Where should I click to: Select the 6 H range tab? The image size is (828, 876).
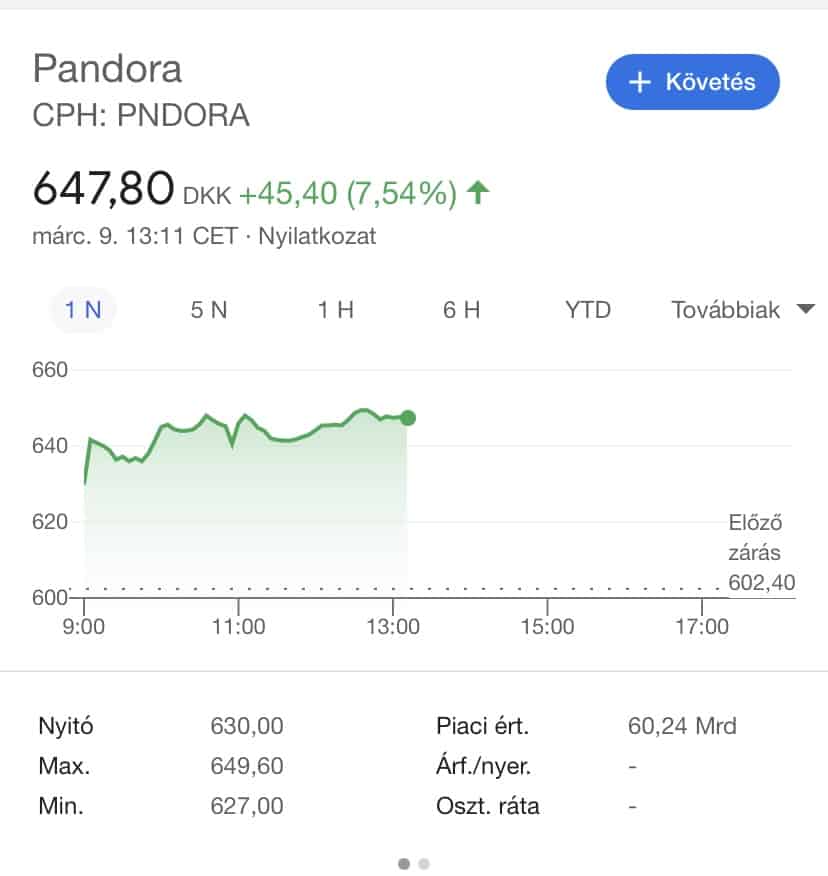click(x=462, y=310)
